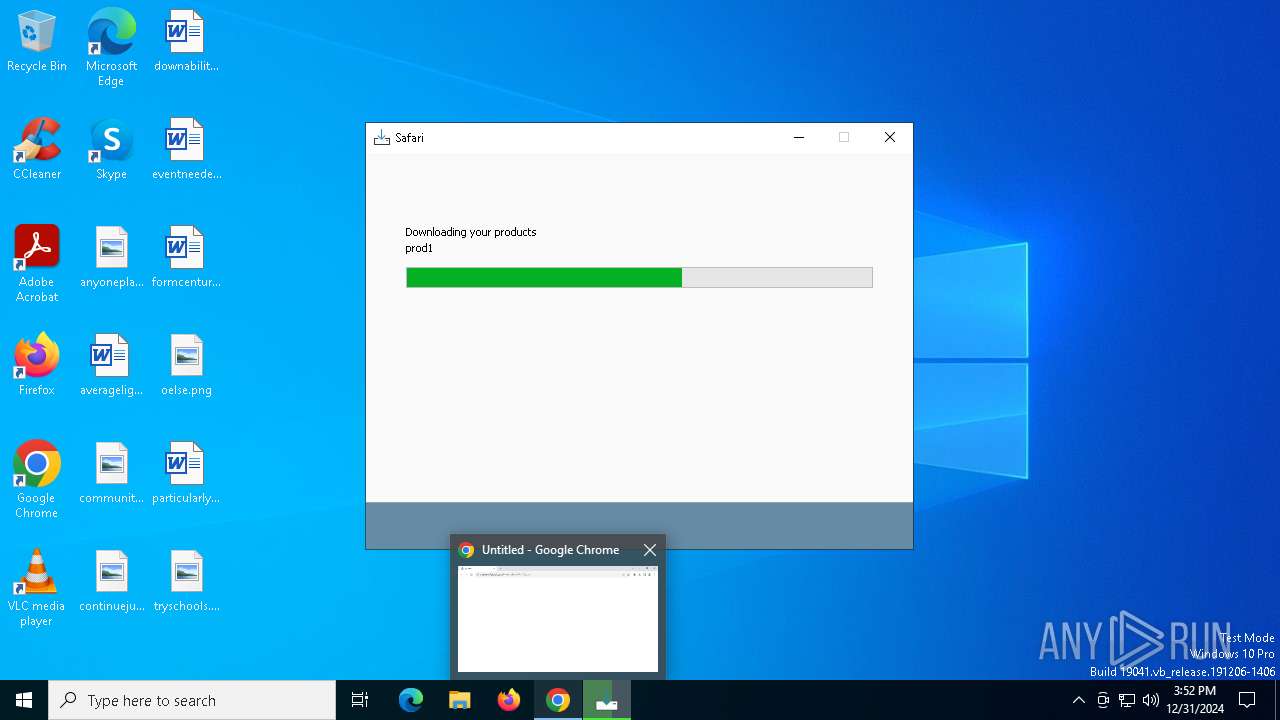The image size is (1280, 720).
Task: Open File Explorer from the taskbar
Action: pyautogui.click(x=460, y=700)
